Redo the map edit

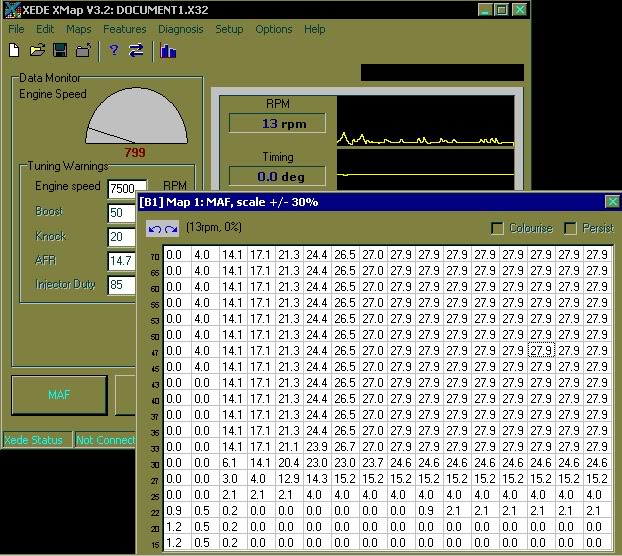(x=171, y=229)
